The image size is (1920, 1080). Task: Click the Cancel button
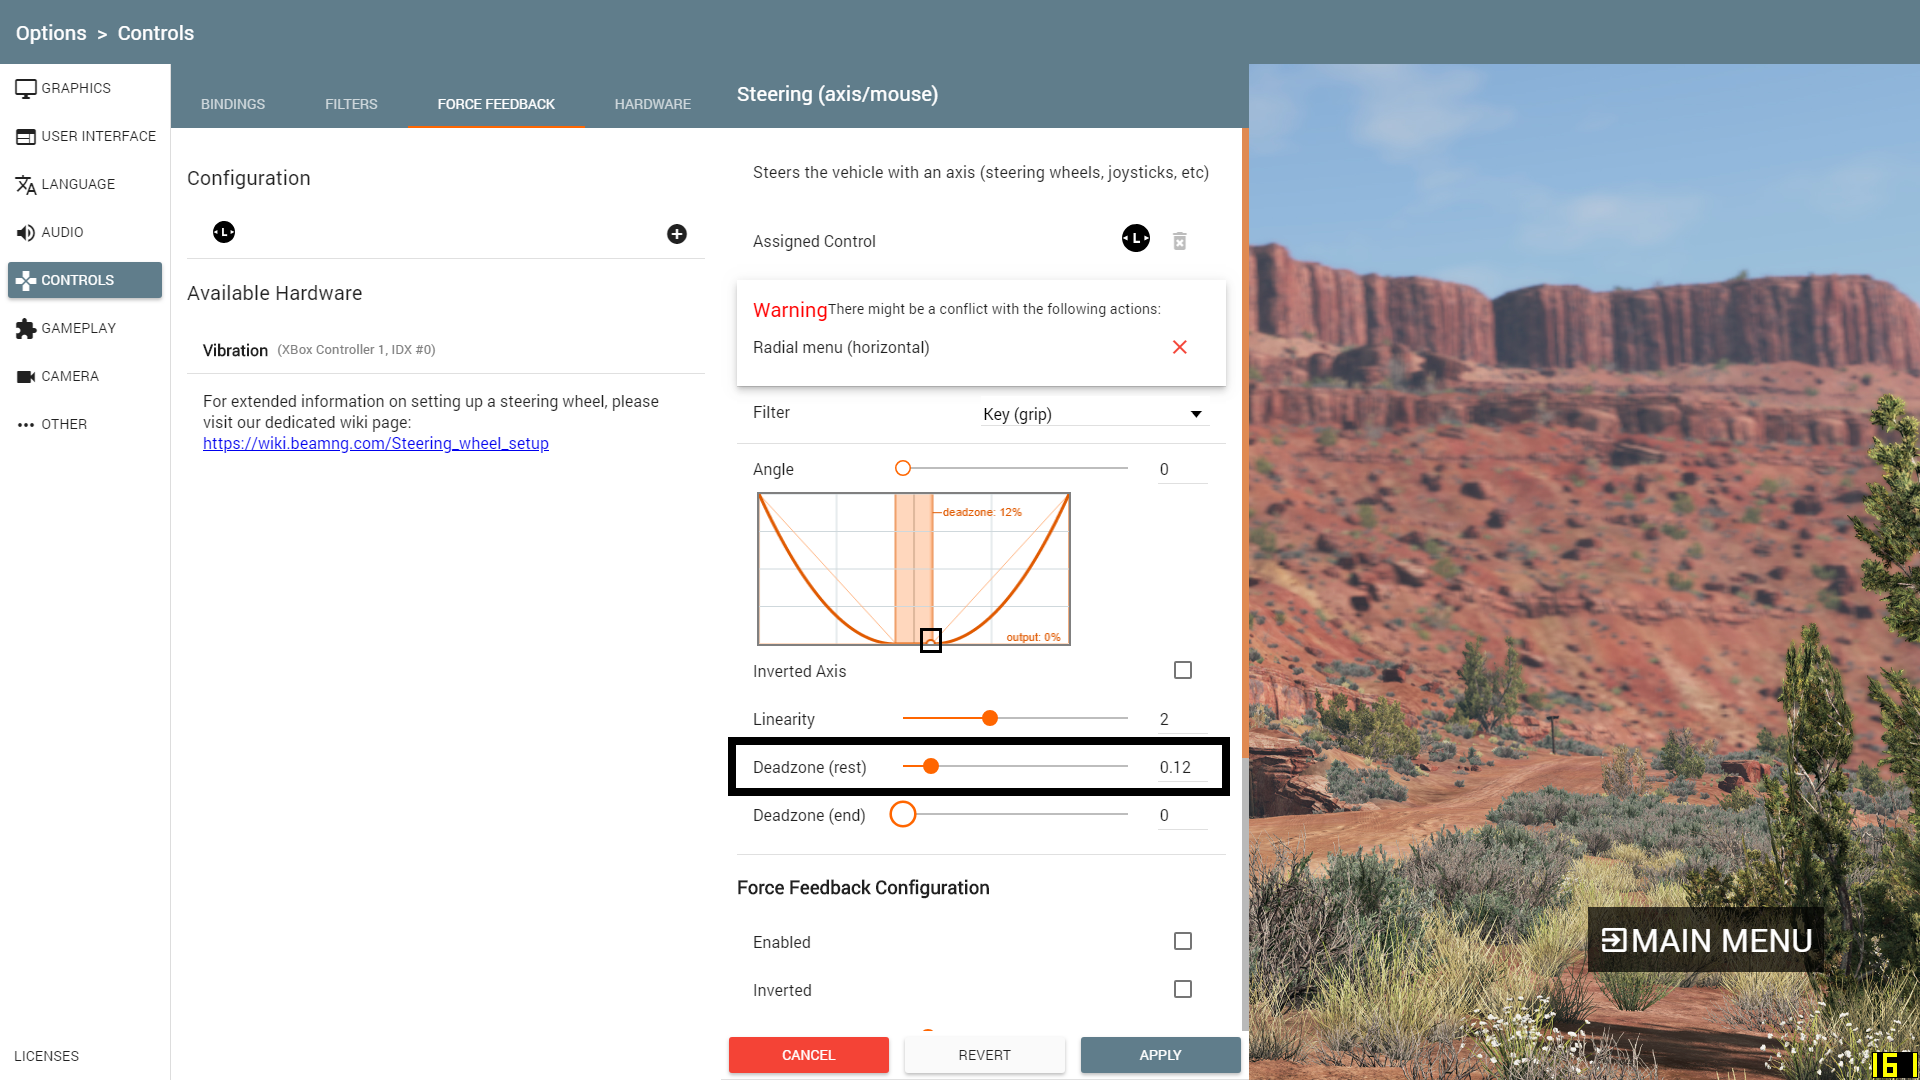click(809, 1055)
